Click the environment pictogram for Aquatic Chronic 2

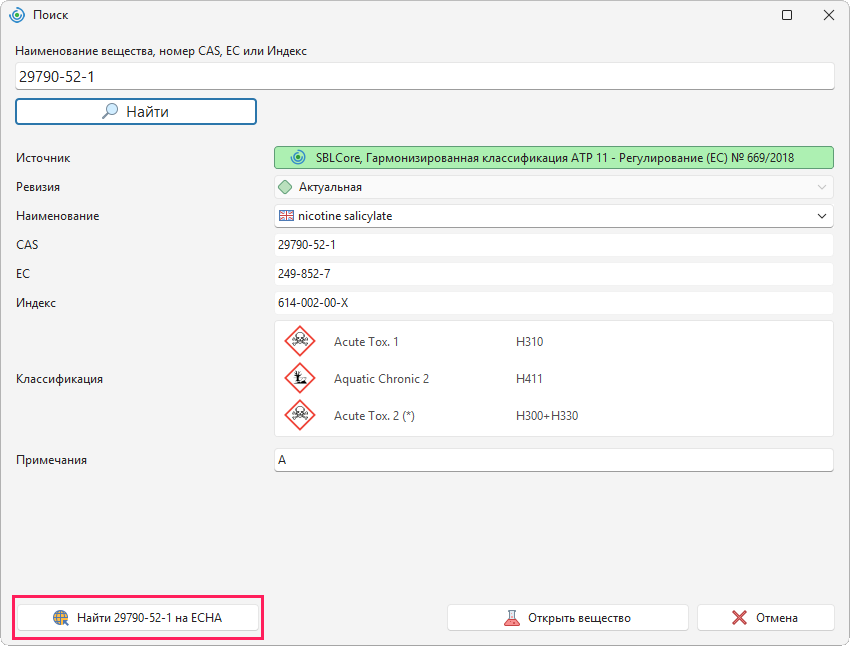point(300,378)
